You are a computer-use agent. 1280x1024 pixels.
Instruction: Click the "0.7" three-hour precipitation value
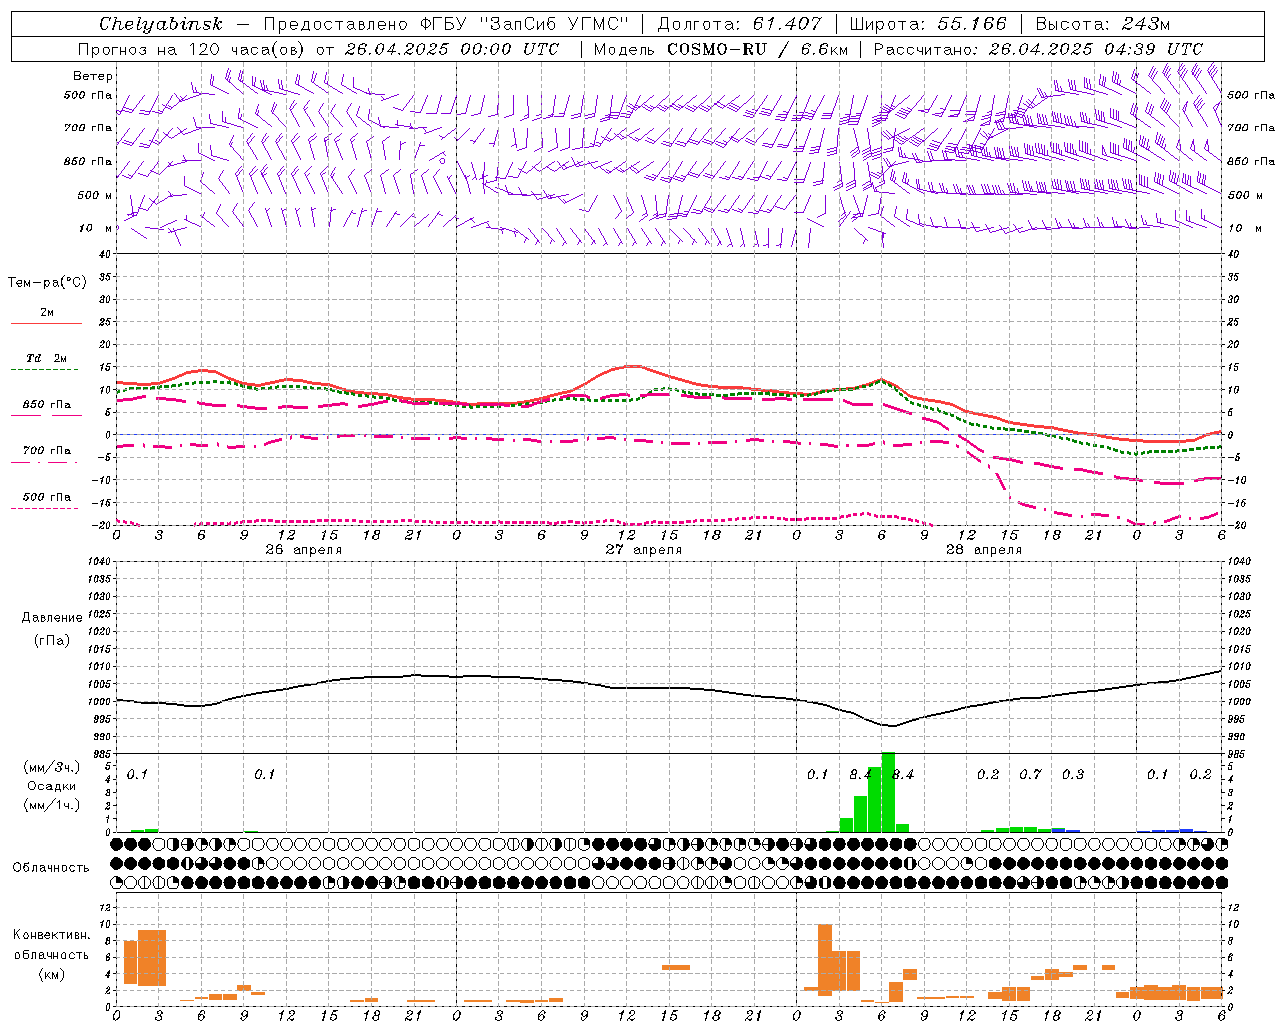pyautogui.click(x=1030, y=775)
